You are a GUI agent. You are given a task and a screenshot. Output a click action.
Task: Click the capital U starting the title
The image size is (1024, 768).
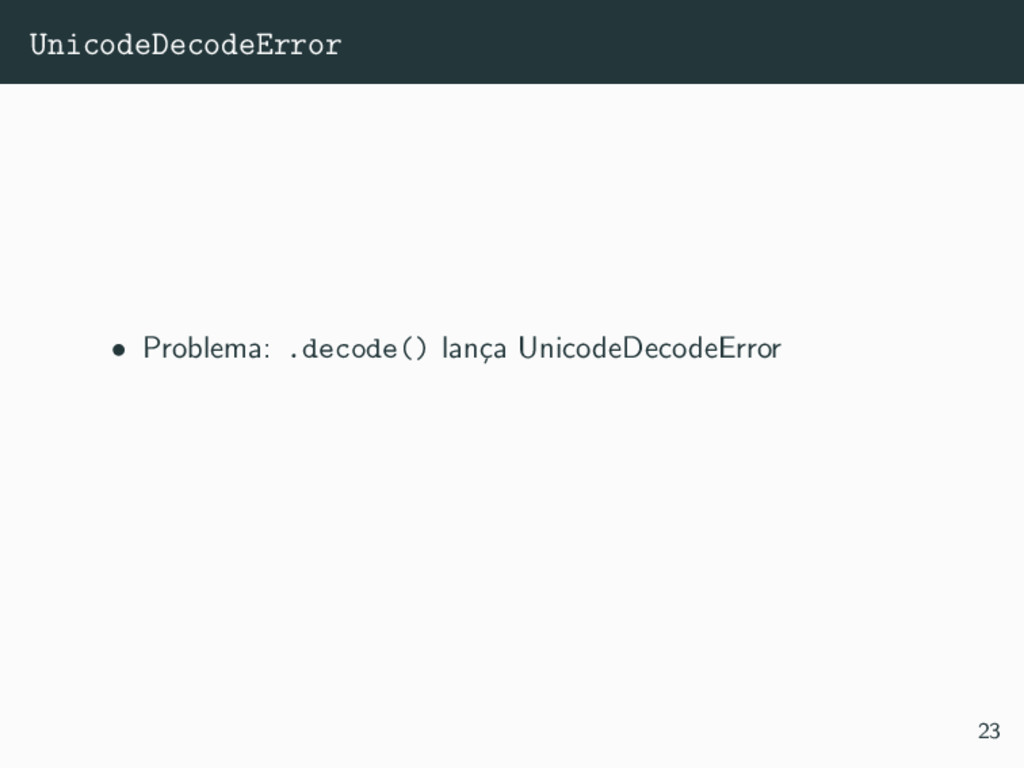[x=39, y=44]
